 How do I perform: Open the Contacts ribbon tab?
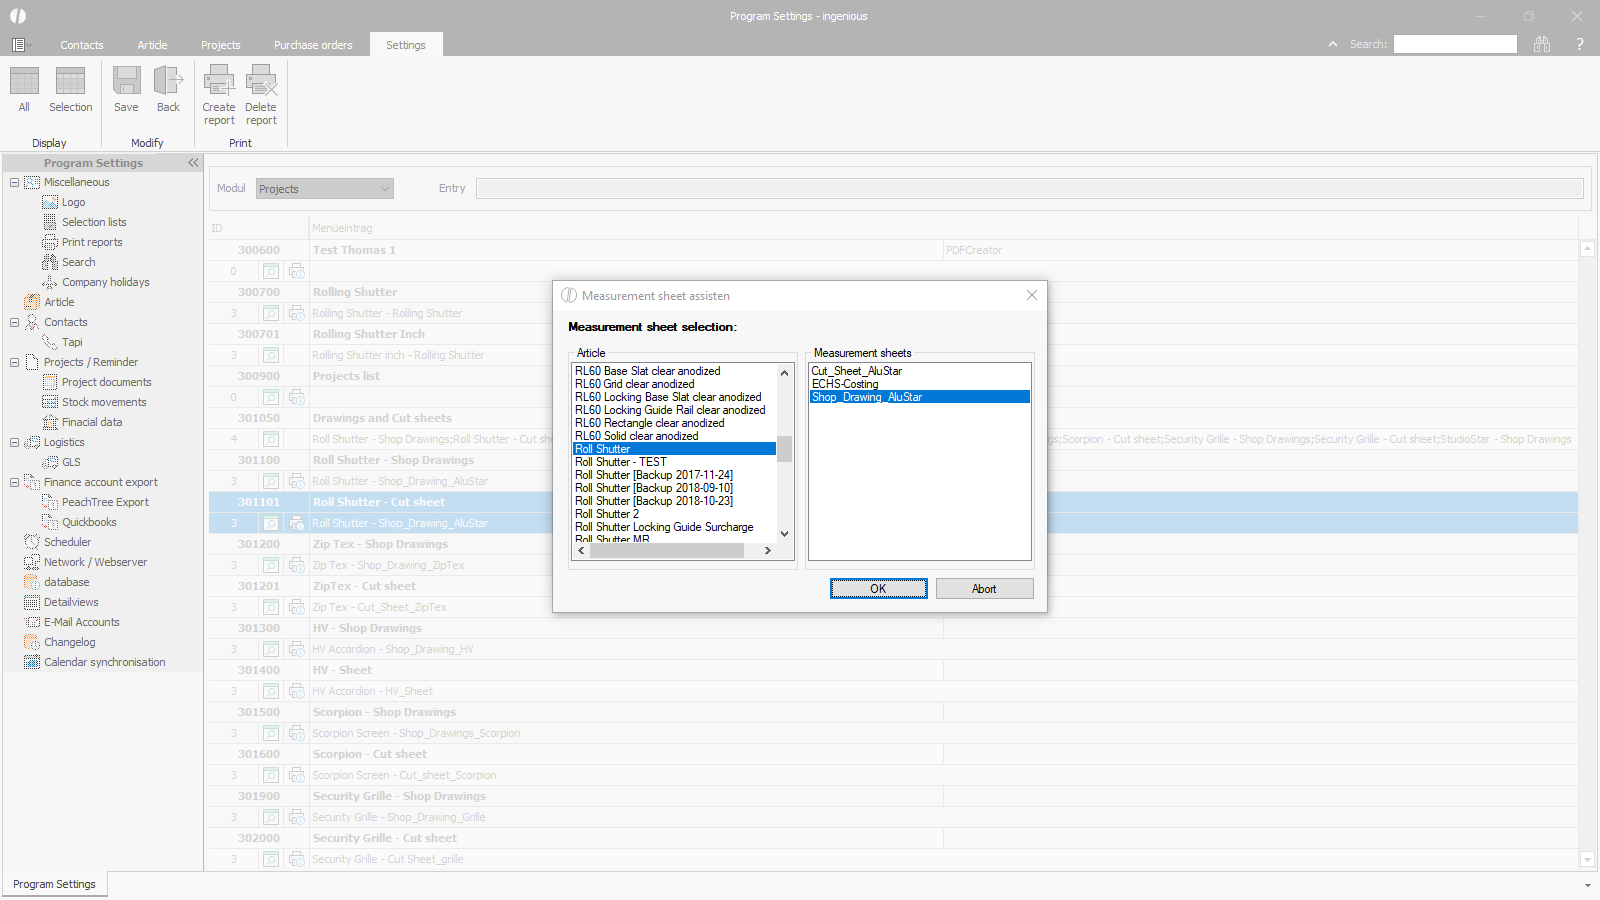81,45
